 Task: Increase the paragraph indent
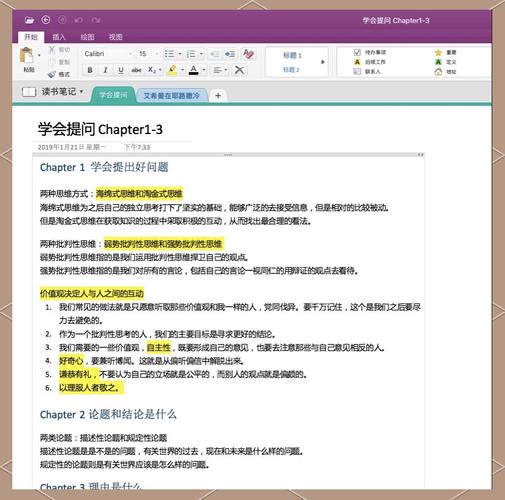click(x=230, y=54)
